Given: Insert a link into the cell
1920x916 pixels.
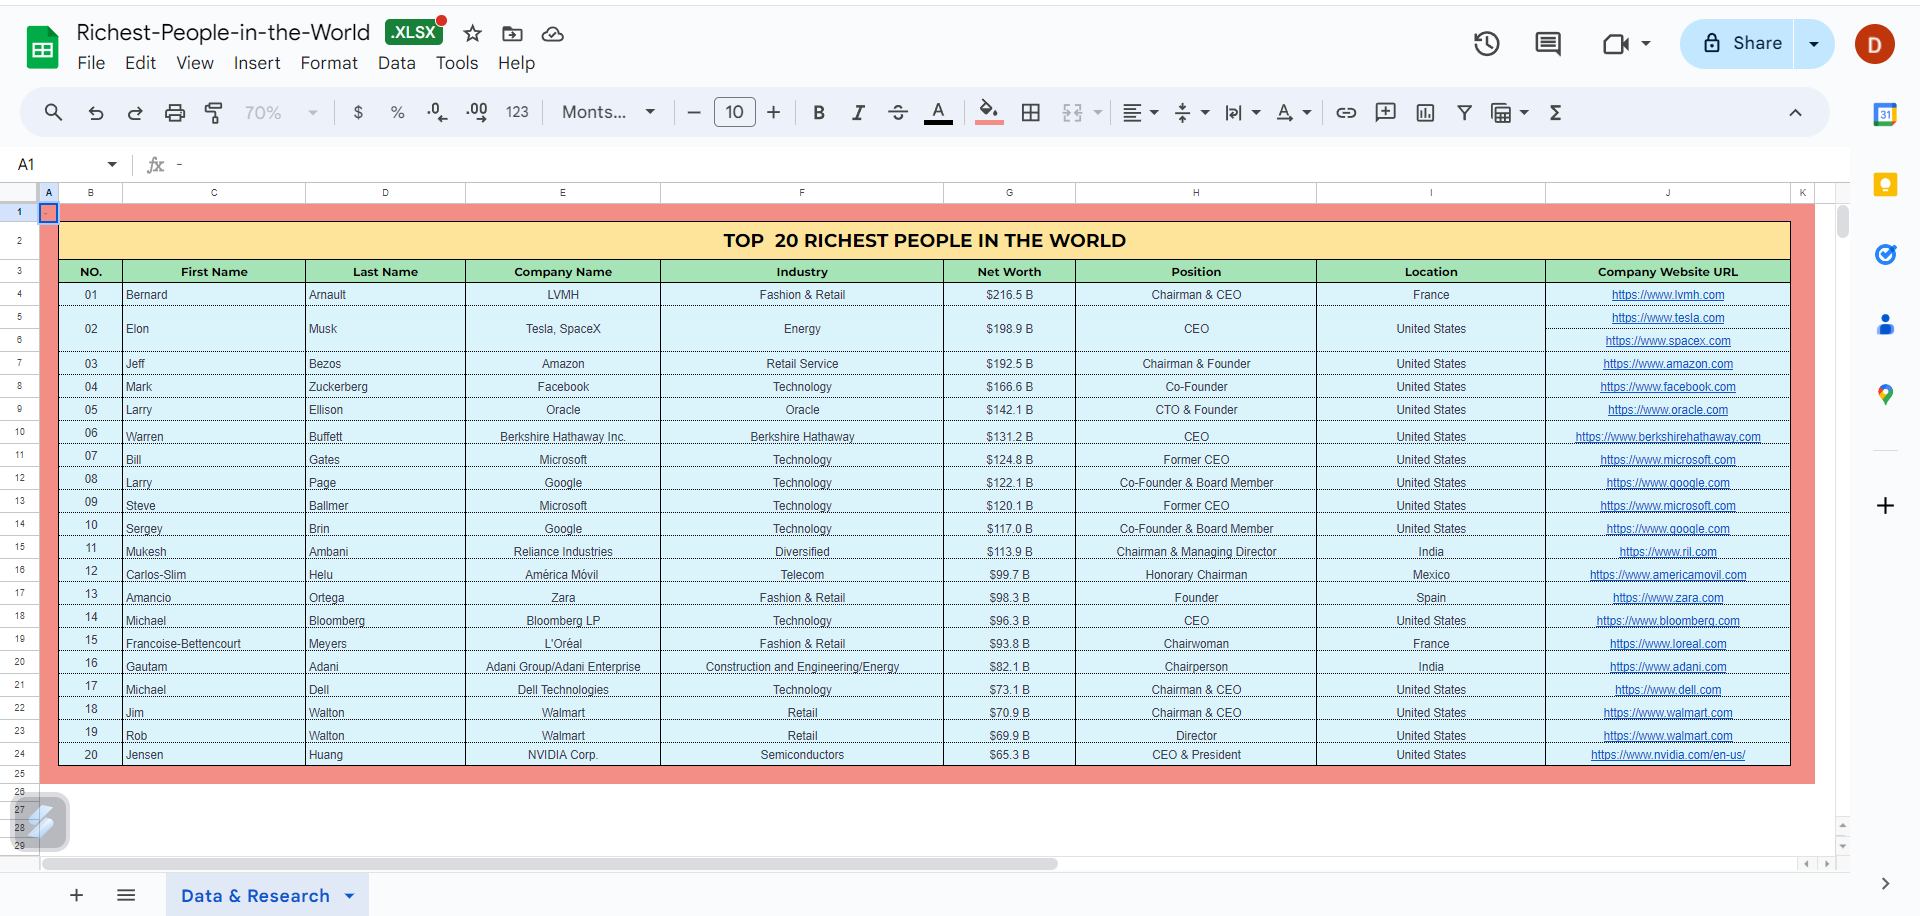Looking at the screenshot, I should tap(1346, 113).
